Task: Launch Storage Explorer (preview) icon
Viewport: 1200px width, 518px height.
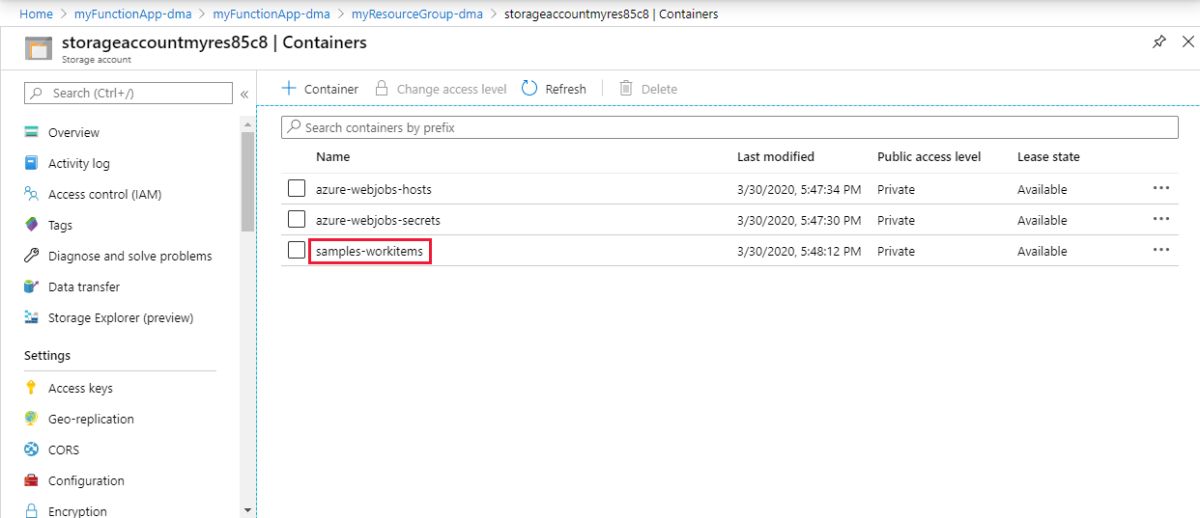Action: [x=31, y=318]
